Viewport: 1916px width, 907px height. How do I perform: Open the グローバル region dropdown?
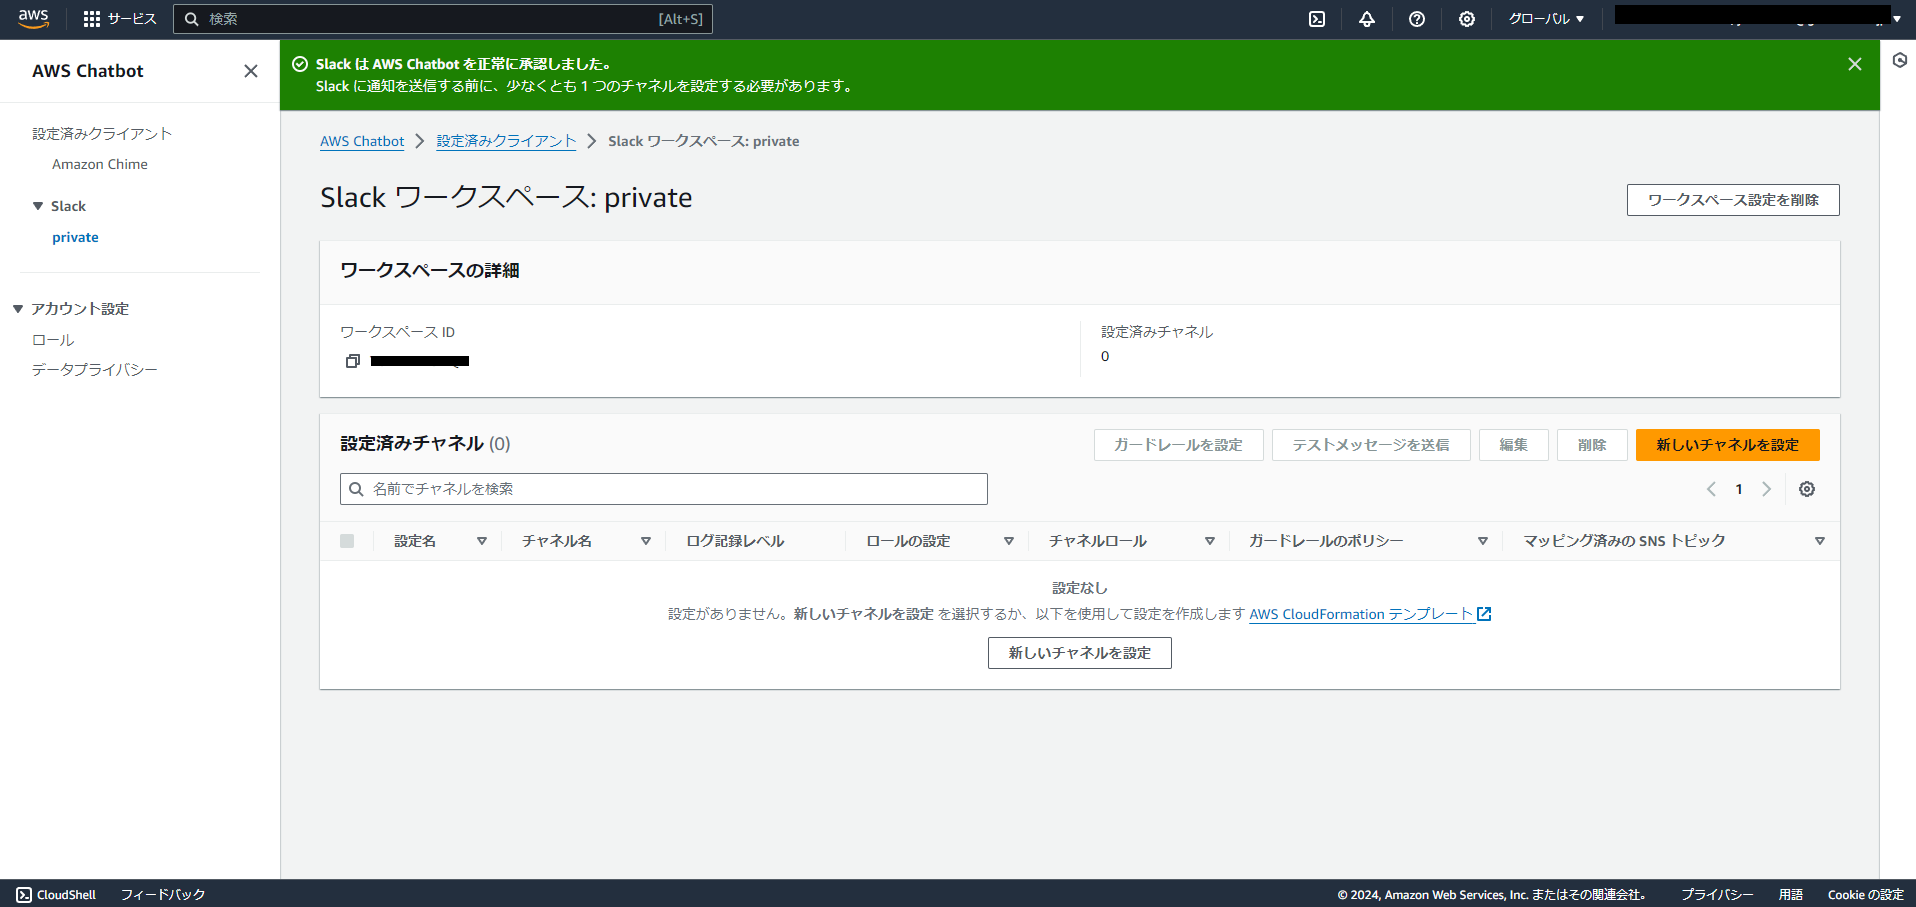1546,19
